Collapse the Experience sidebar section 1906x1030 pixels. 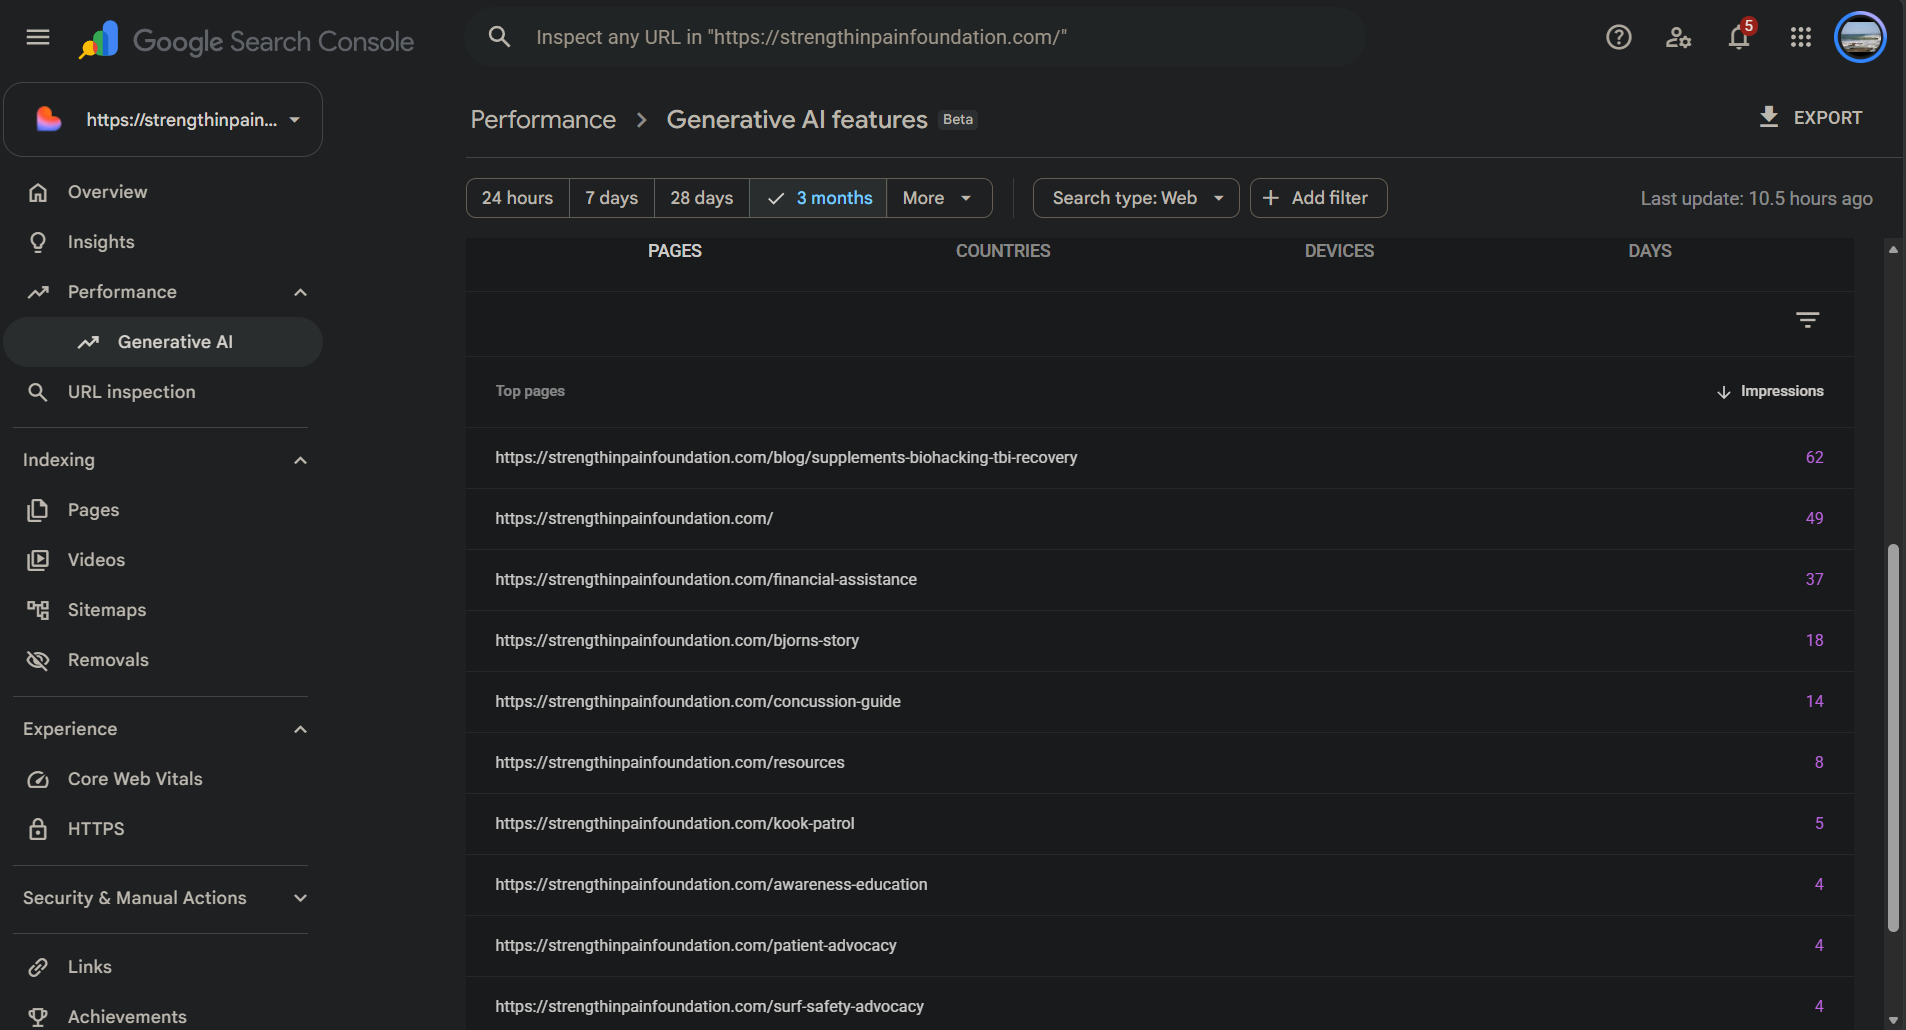click(x=300, y=729)
